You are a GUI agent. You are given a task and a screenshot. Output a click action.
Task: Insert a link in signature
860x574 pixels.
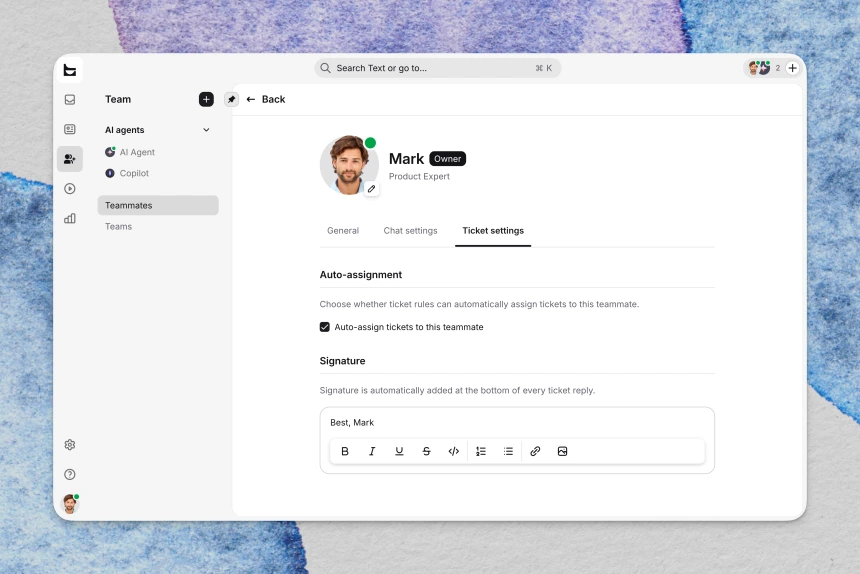point(535,451)
